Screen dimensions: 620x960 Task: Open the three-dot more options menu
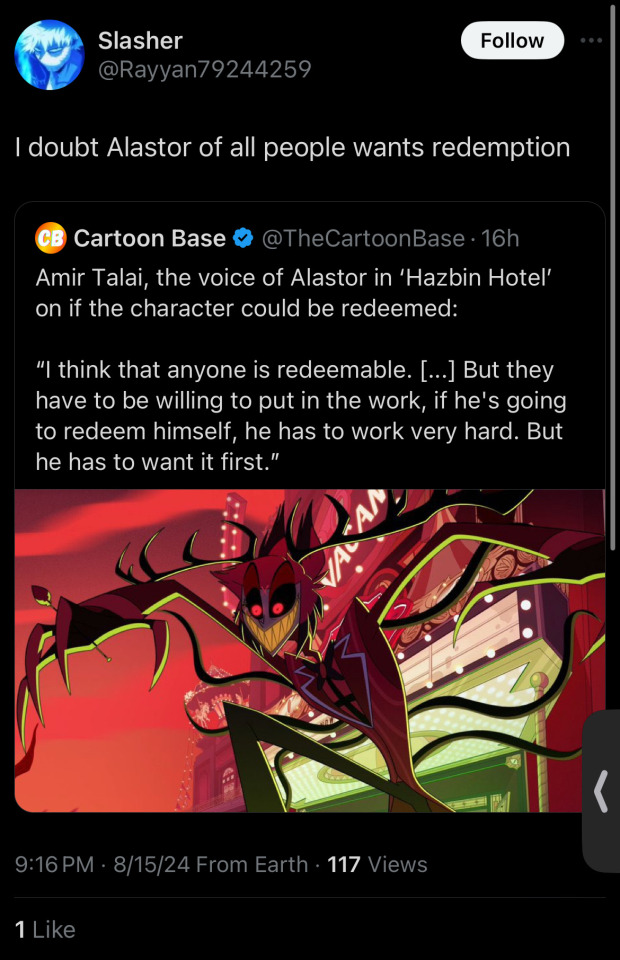coord(591,40)
